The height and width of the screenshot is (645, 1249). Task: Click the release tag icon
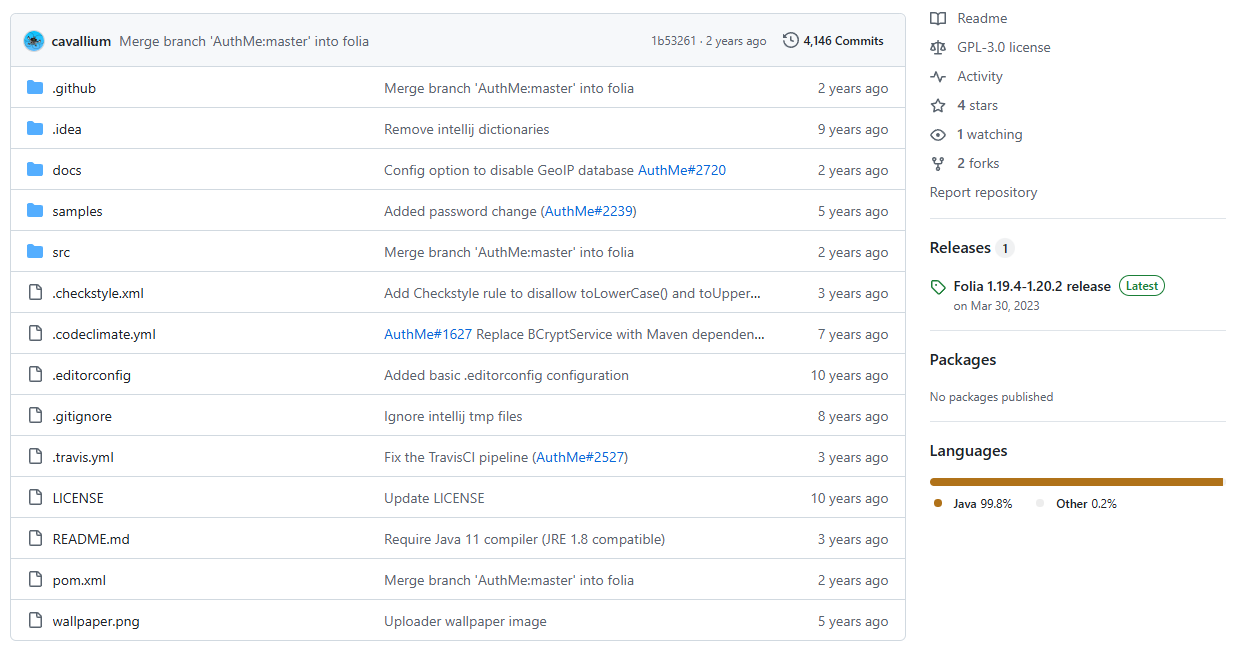(x=938, y=287)
